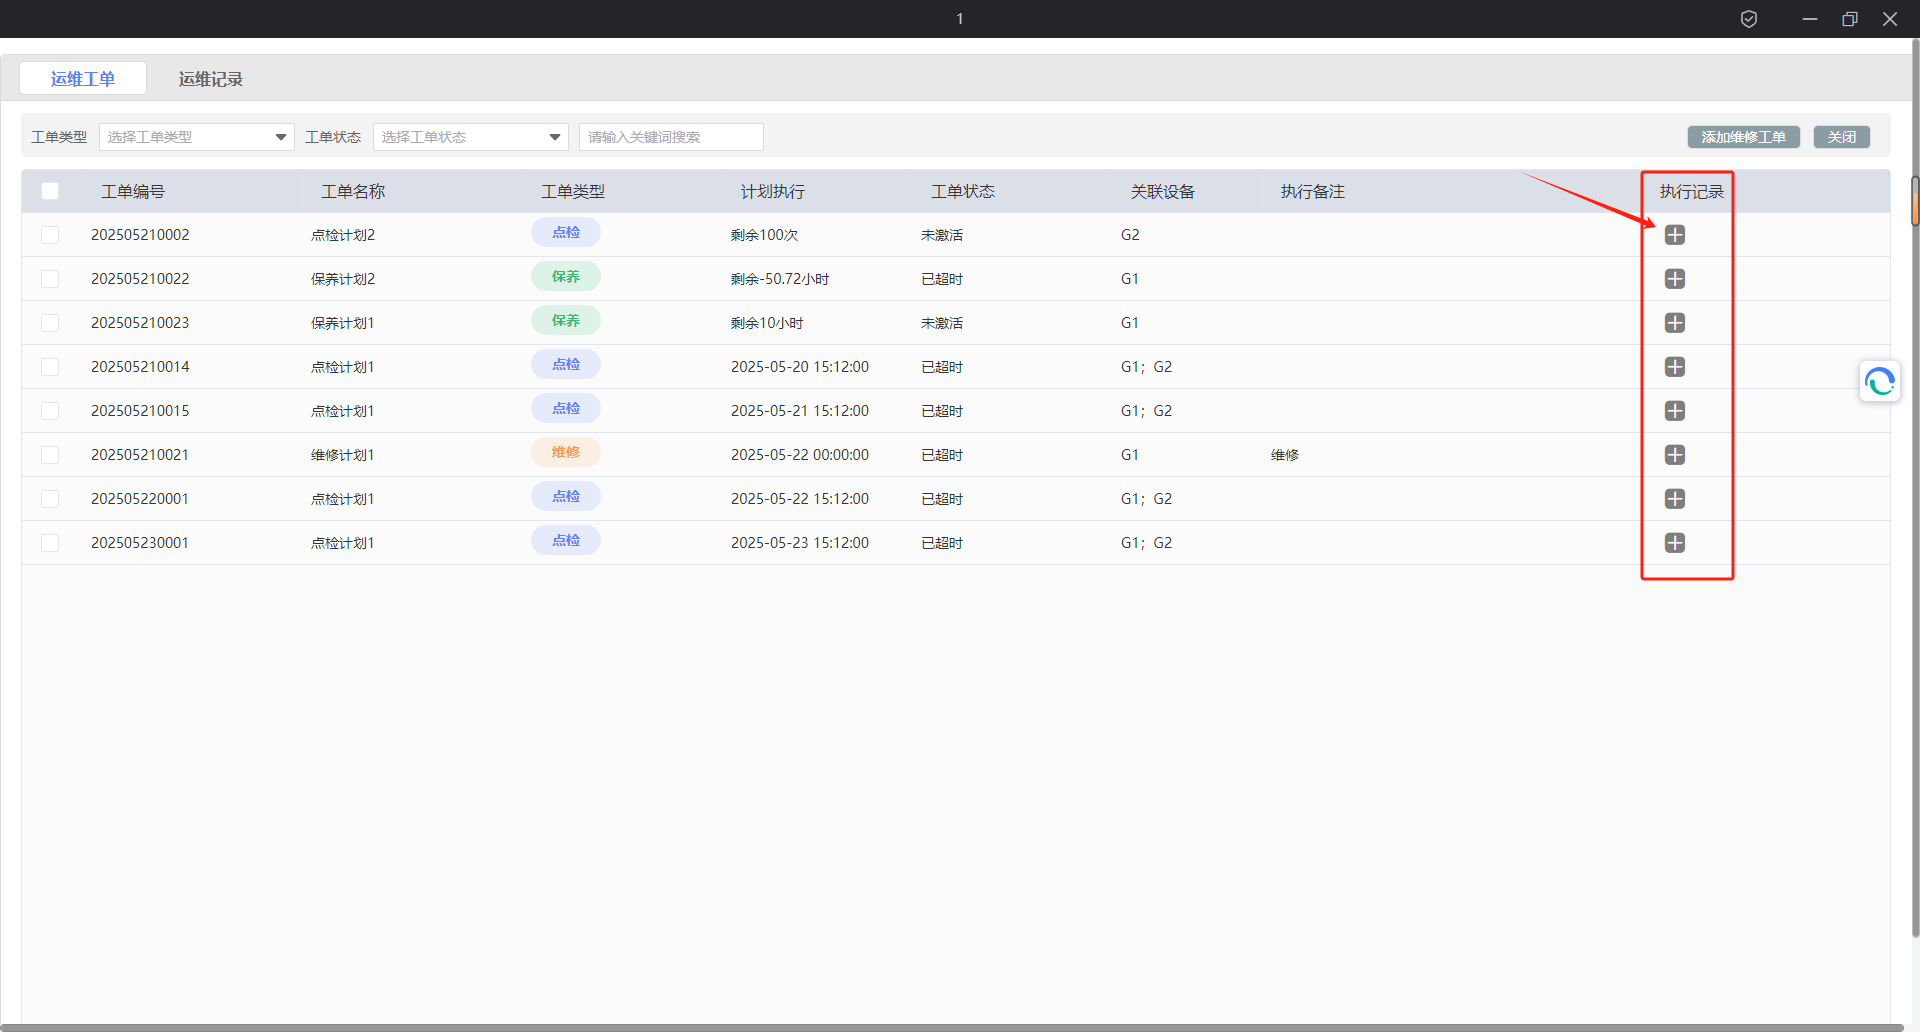Click the 添加维修工单 button
This screenshot has width=1920, height=1032.
coord(1743,137)
